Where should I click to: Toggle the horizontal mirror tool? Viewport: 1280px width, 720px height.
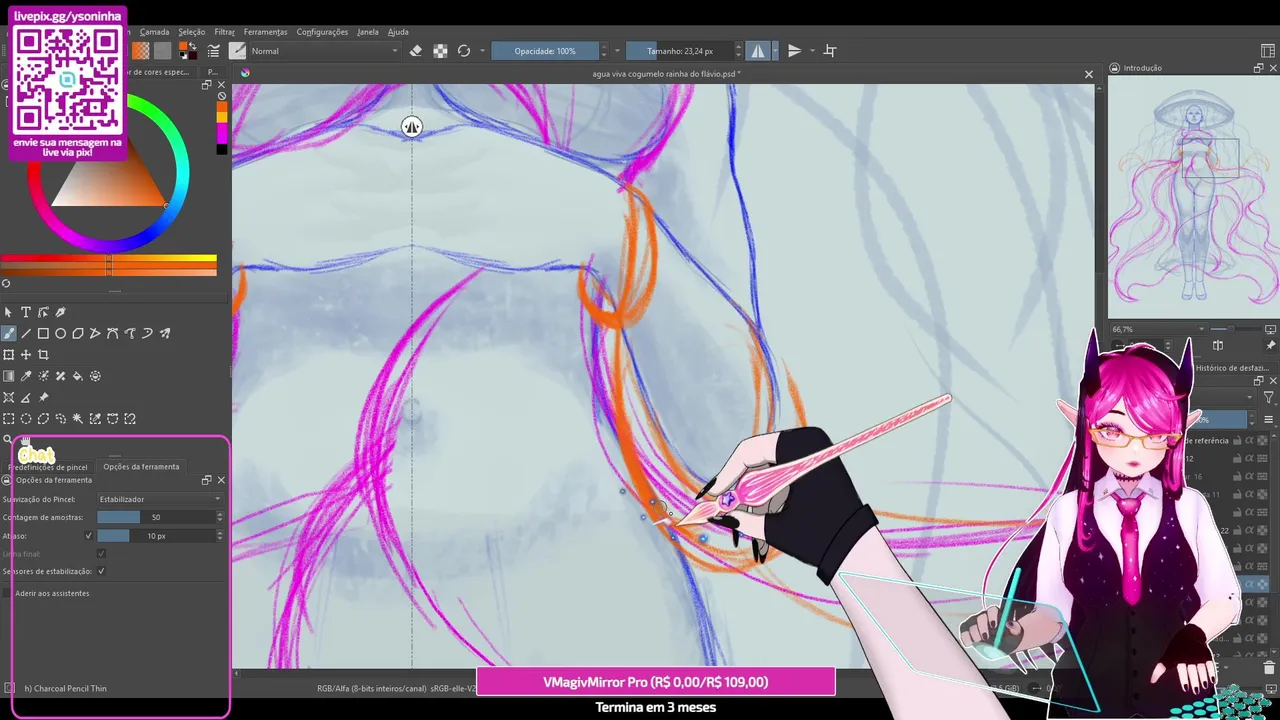pos(758,51)
